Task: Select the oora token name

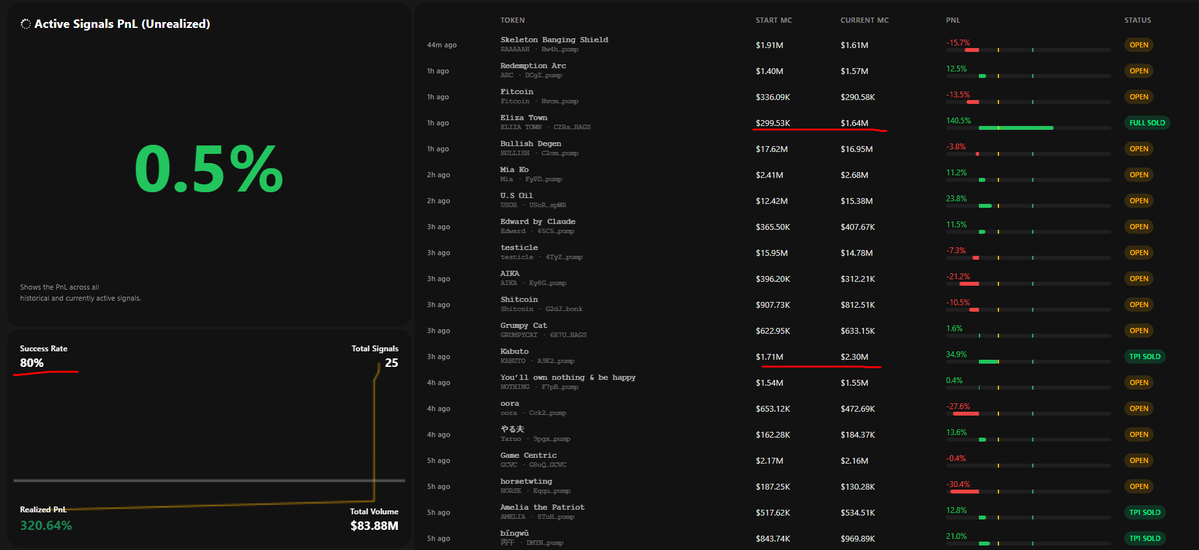Action: [x=510, y=403]
